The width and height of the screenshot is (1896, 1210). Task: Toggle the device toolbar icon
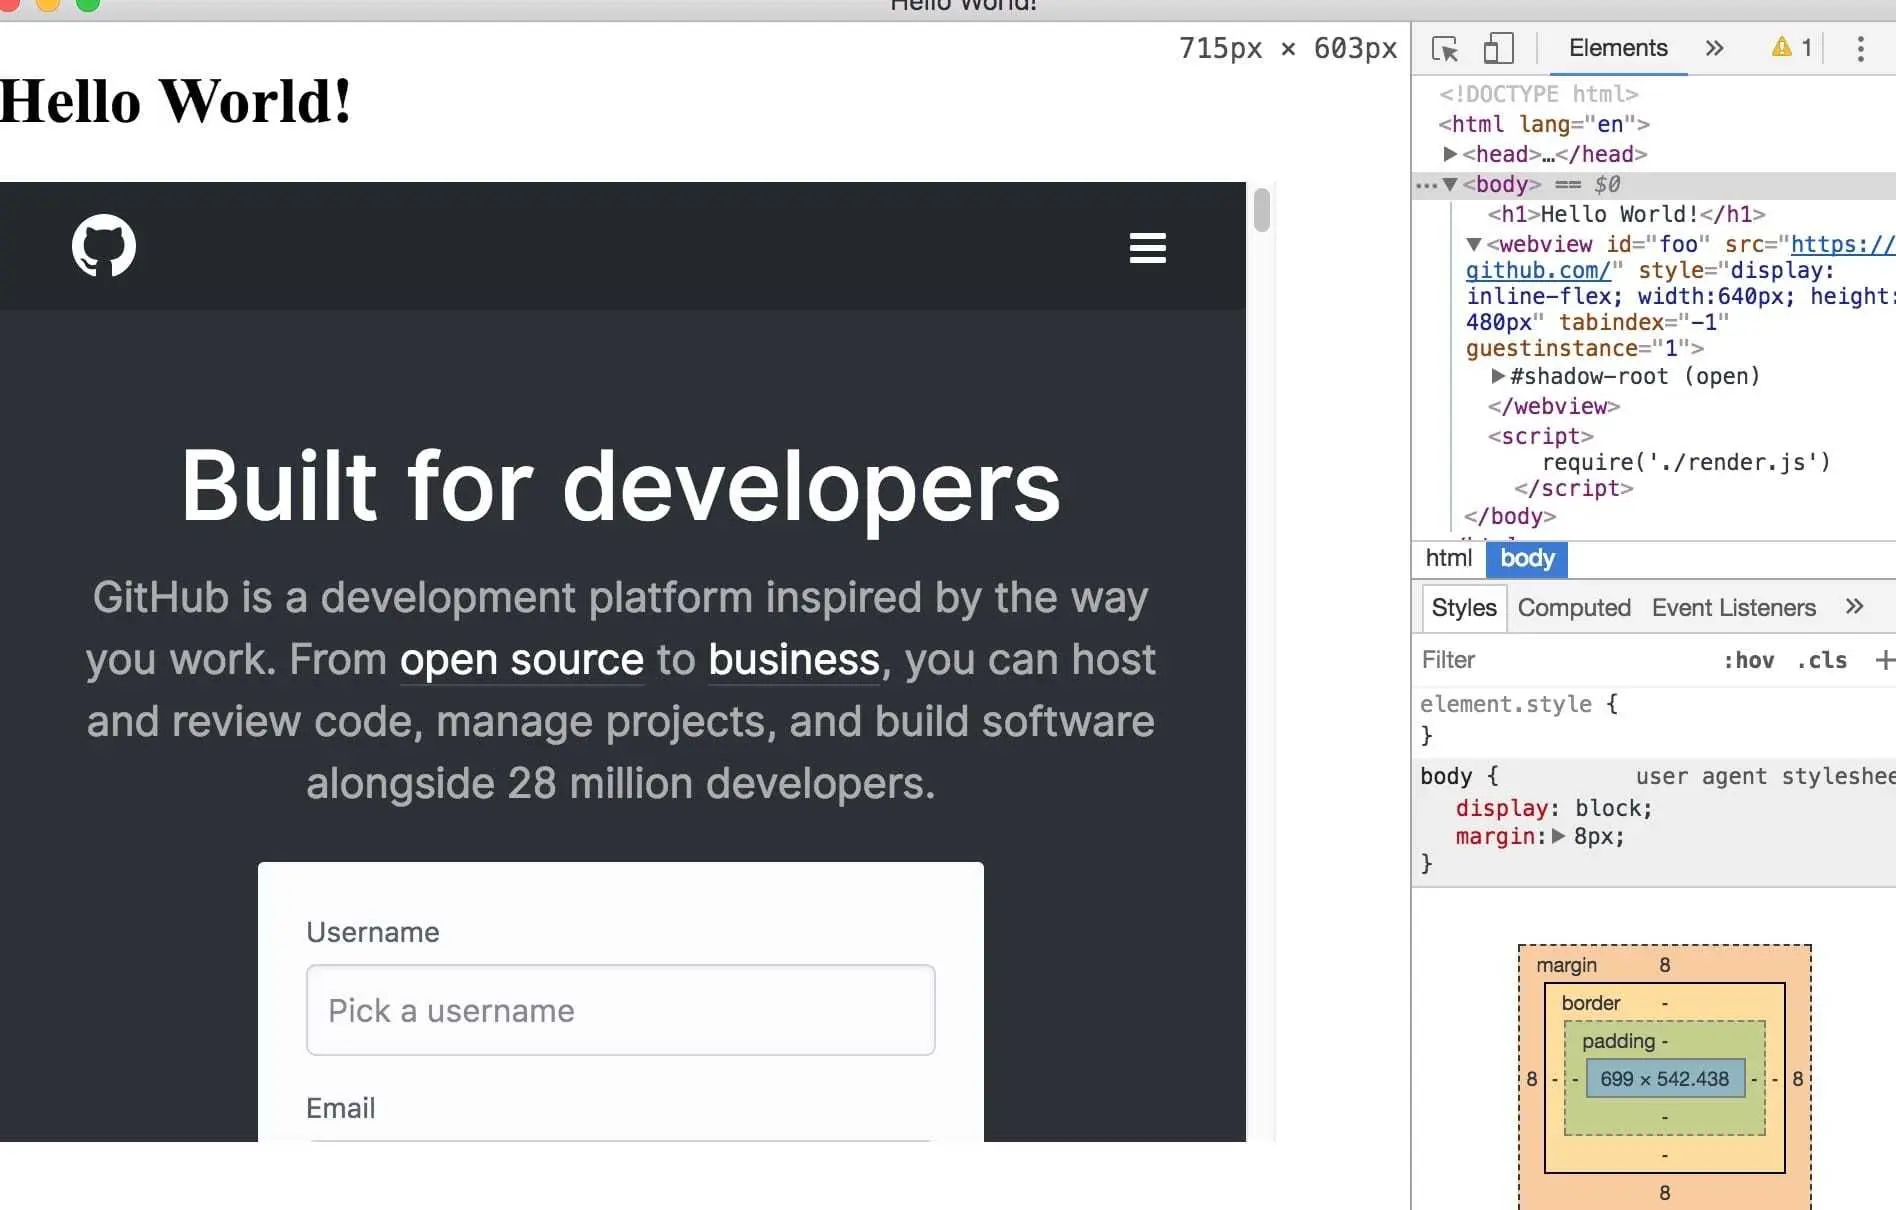(1497, 48)
